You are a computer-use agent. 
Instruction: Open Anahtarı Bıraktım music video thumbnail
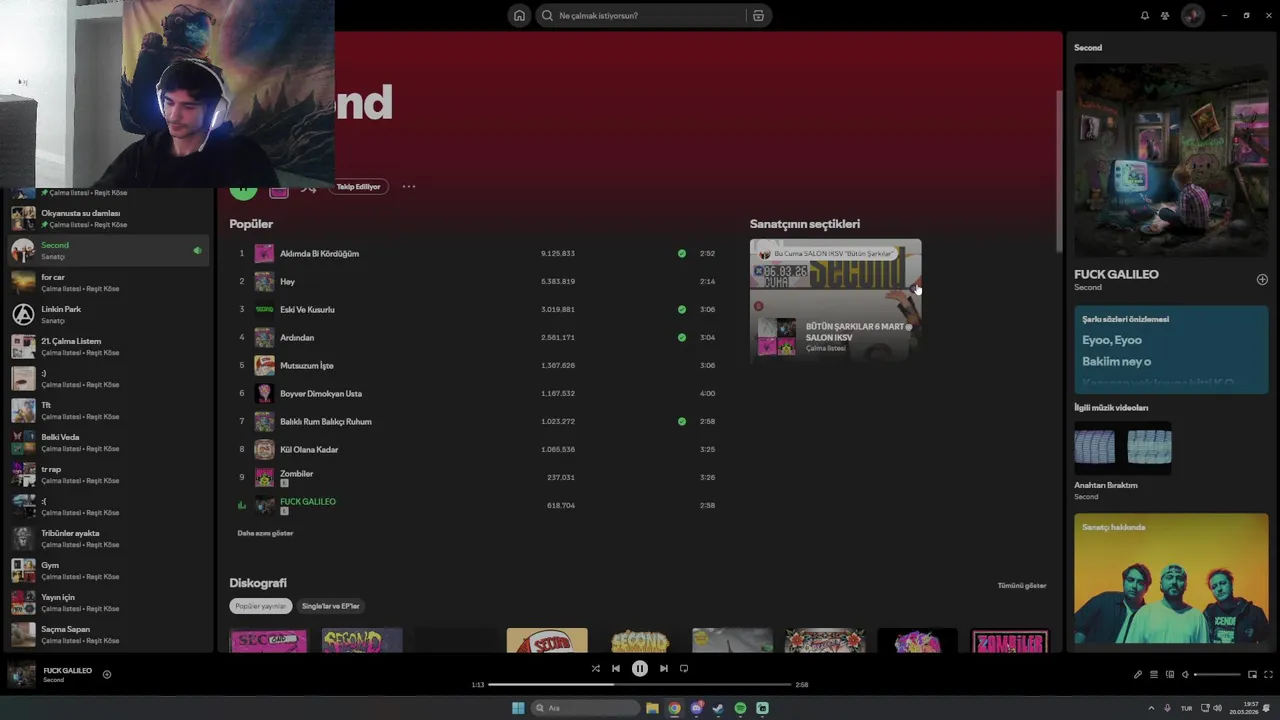(1122, 448)
